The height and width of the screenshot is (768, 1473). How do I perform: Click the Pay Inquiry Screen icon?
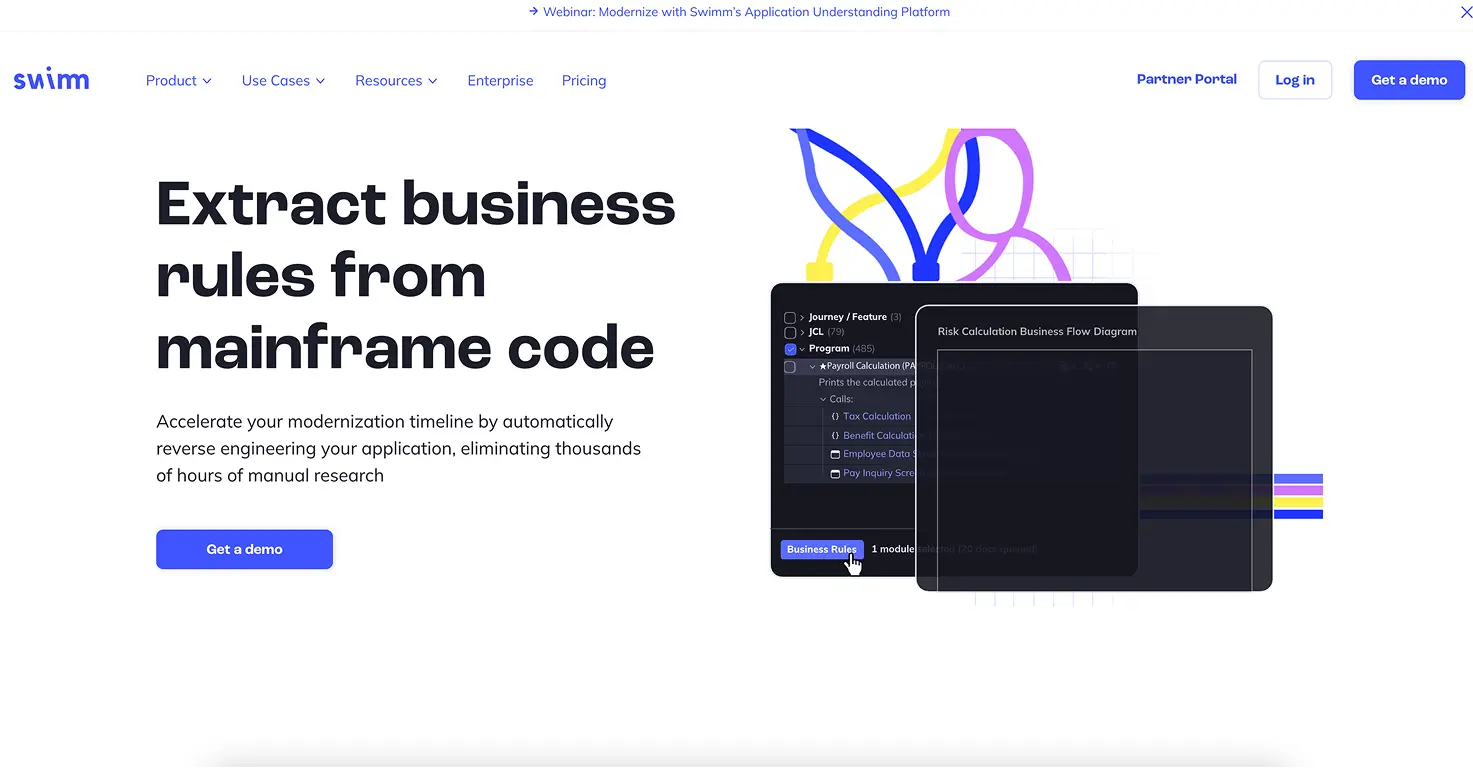click(x=835, y=473)
